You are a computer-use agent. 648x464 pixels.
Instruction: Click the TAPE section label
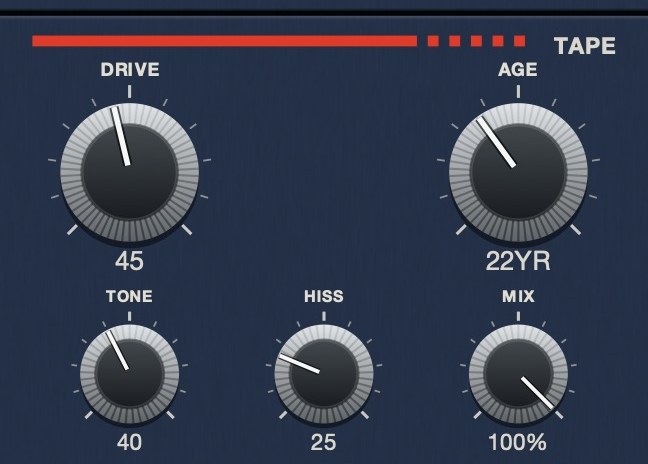coord(585,46)
